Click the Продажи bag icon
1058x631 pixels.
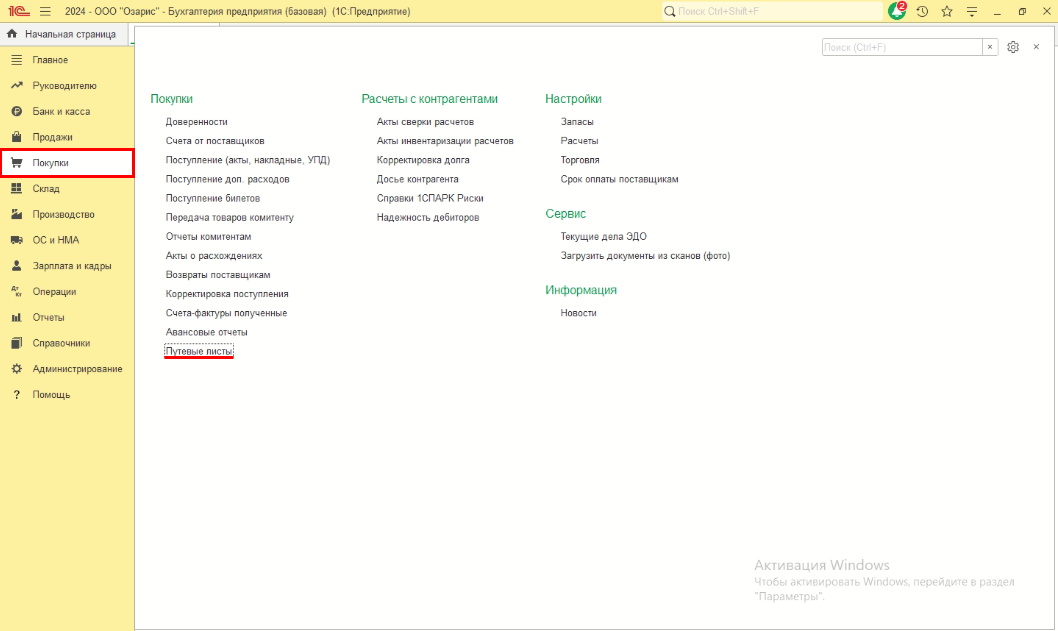16,137
